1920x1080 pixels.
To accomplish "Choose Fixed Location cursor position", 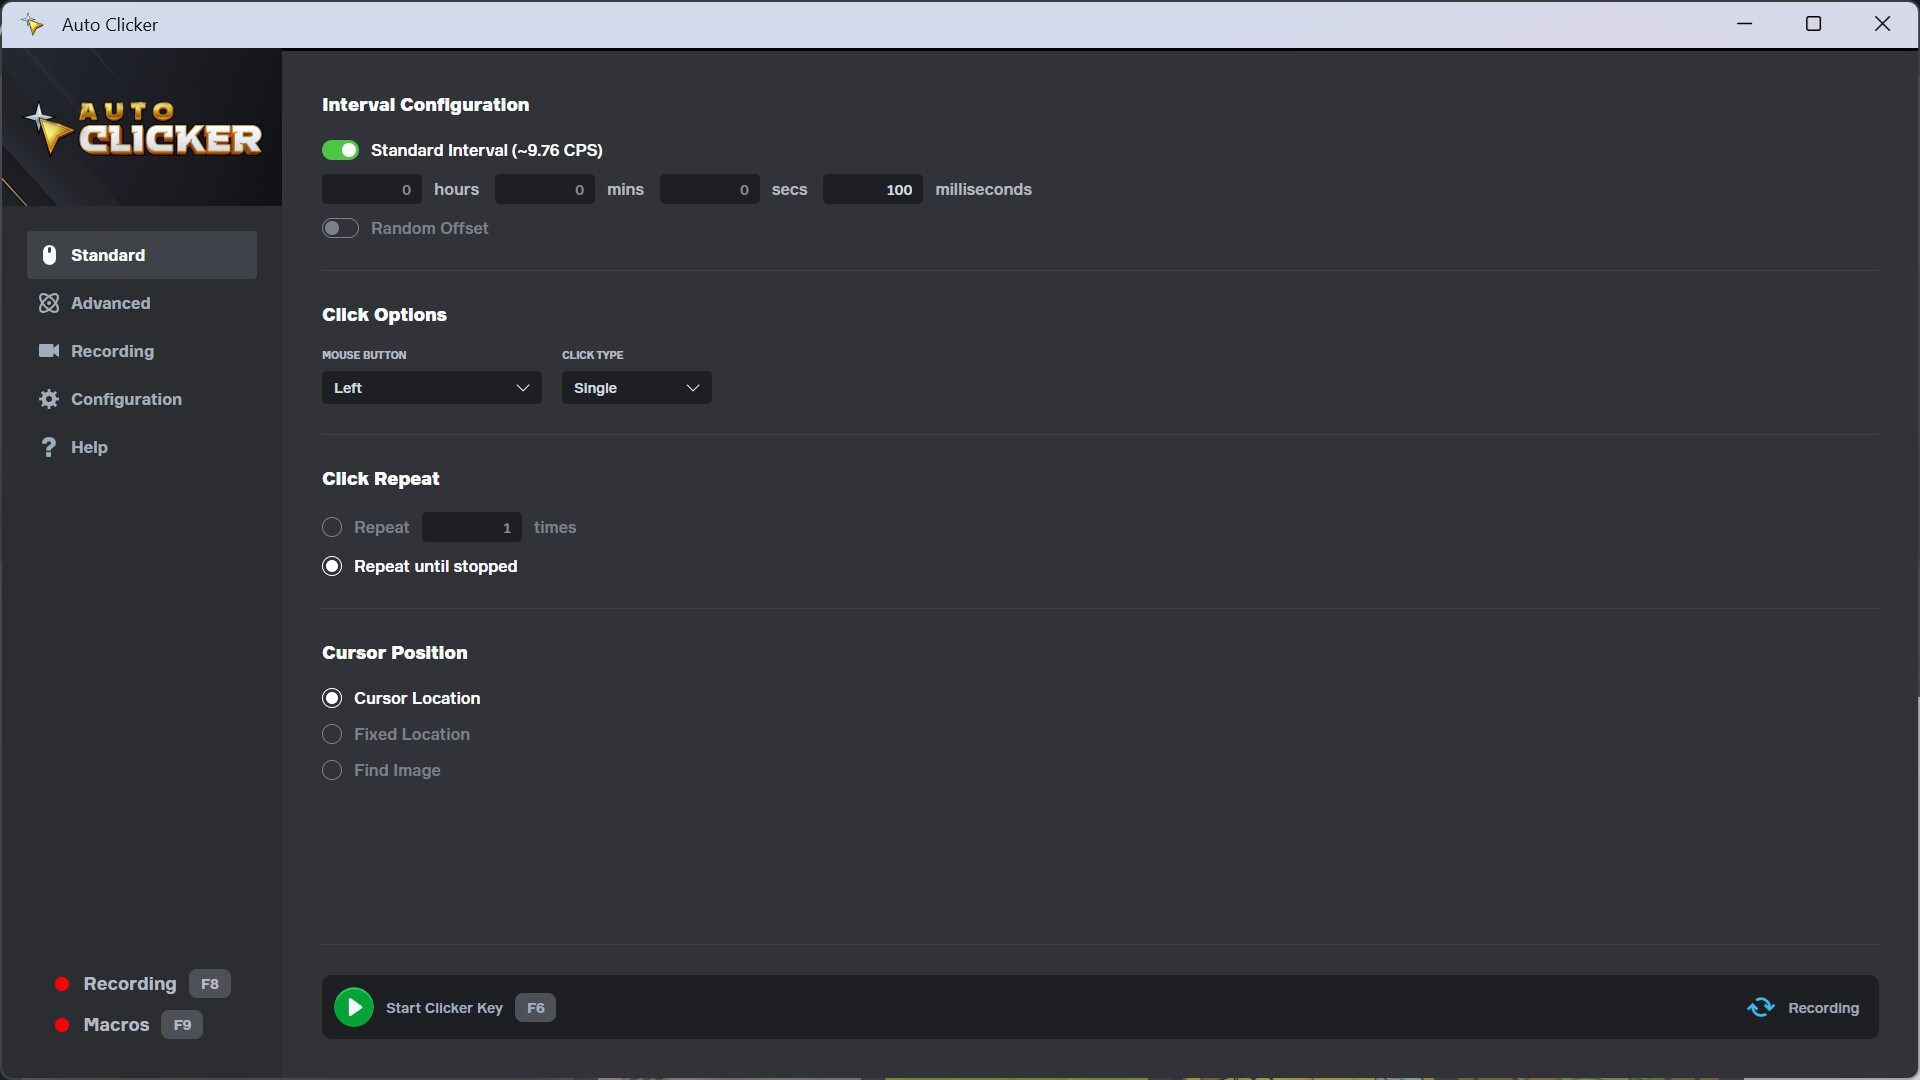I will pos(332,734).
